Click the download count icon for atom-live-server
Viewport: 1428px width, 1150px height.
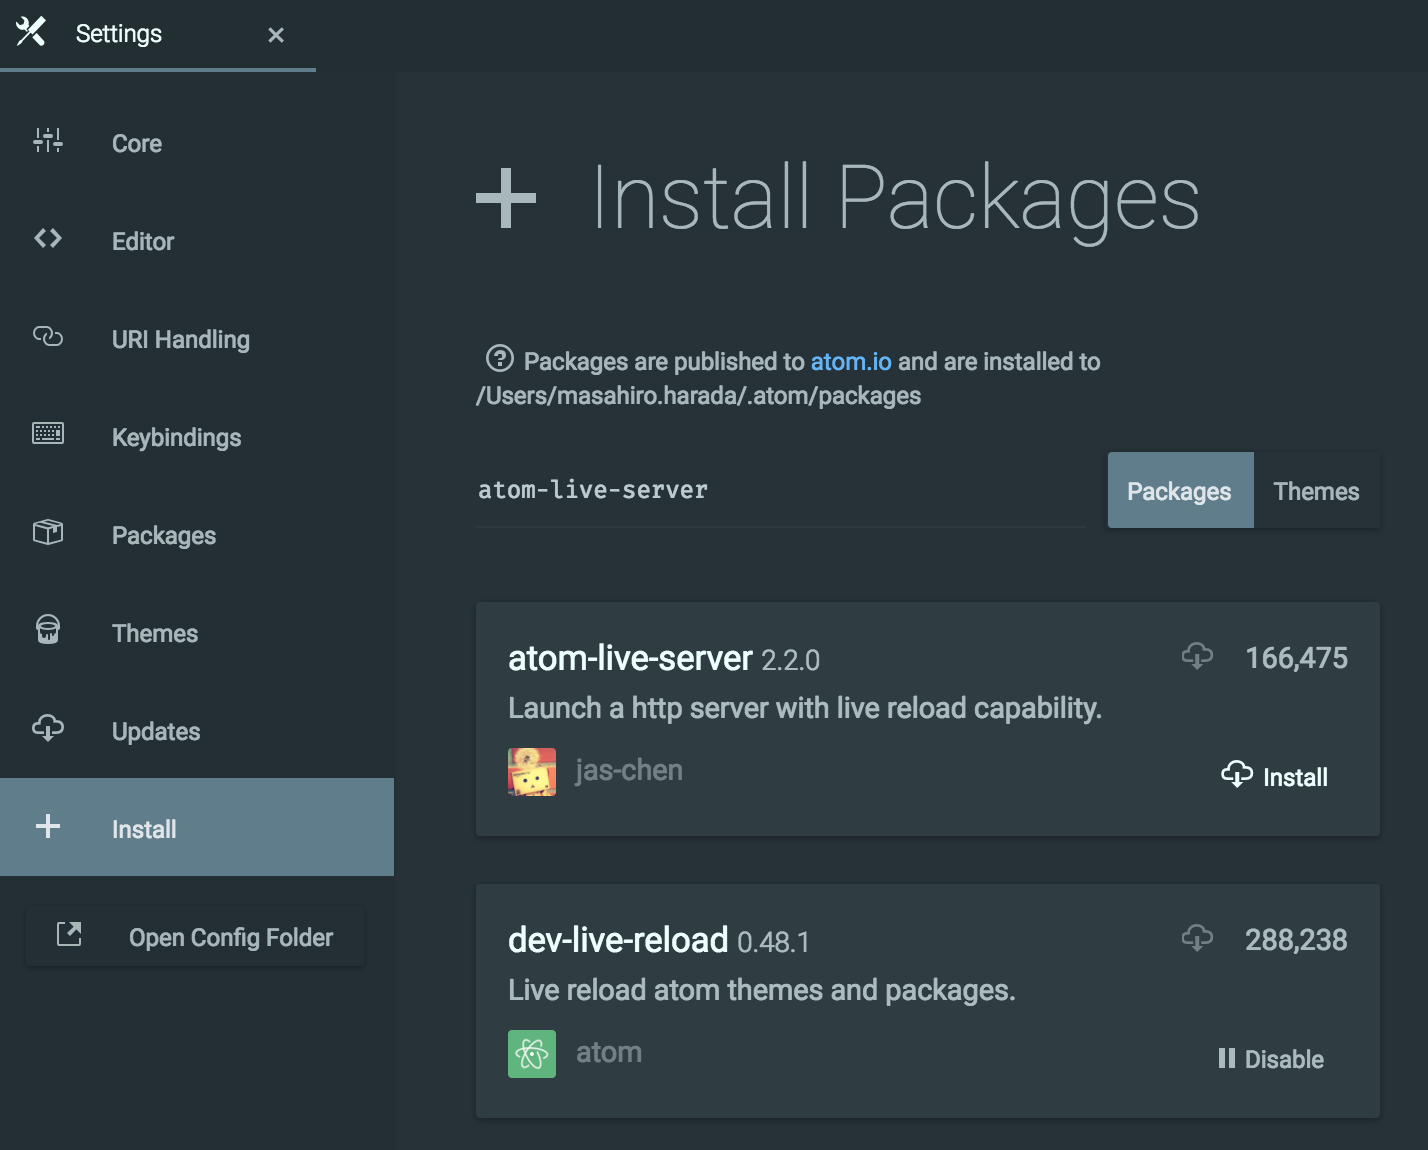coord(1196,657)
